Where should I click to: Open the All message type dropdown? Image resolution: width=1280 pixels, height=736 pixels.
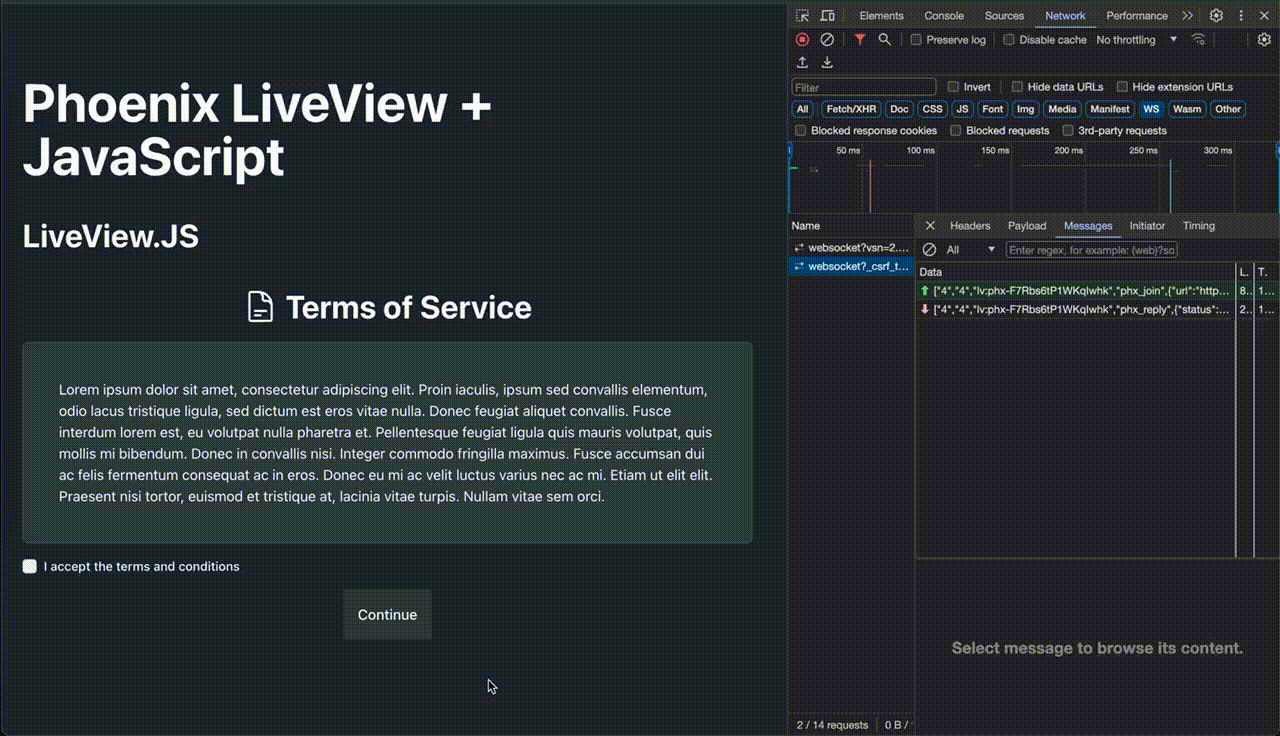pos(971,250)
